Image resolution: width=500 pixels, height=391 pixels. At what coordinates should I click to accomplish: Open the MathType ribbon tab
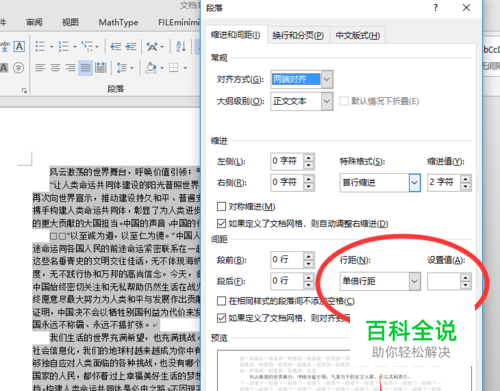point(118,22)
